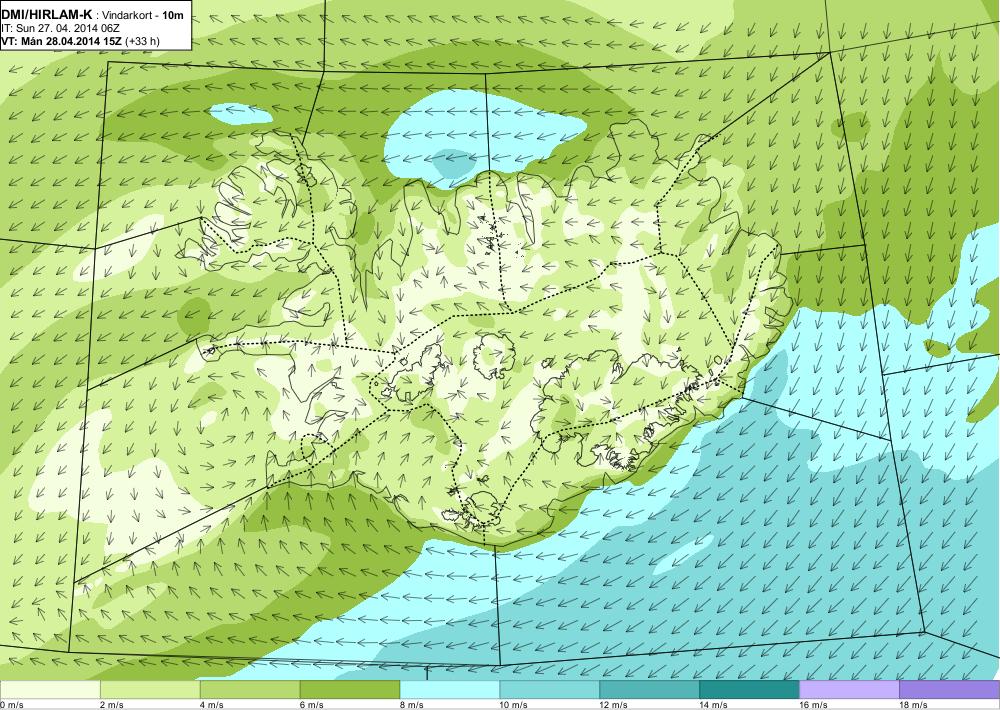Select the '(+33 h)' forecast offset text
This screenshot has height=710, width=1000.
(143, 41)
